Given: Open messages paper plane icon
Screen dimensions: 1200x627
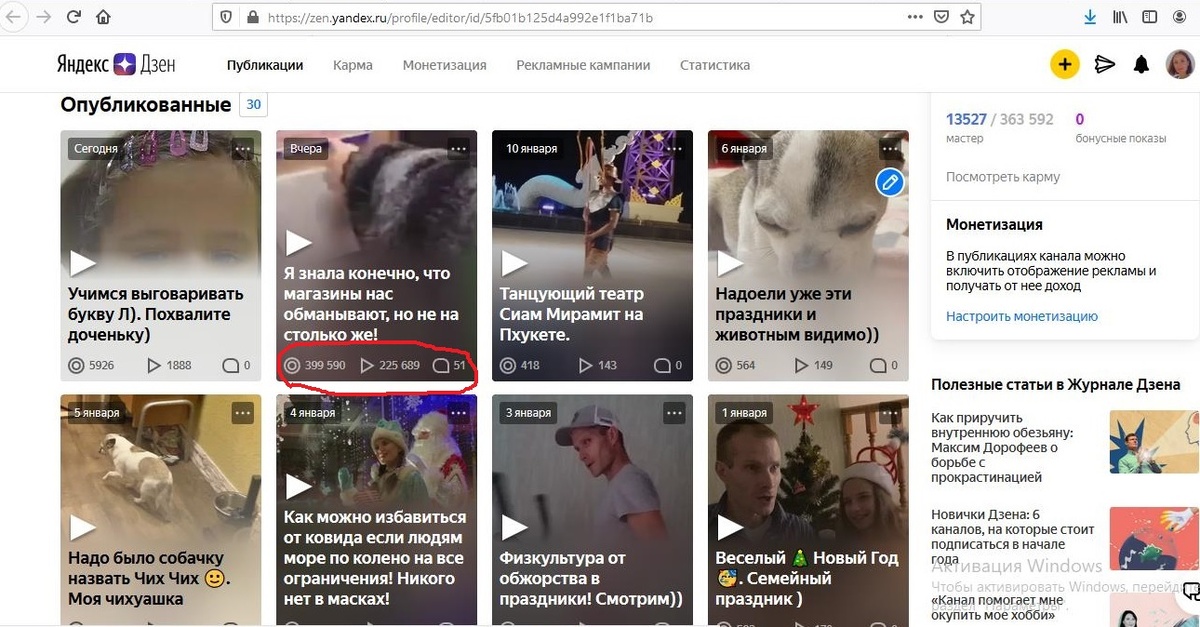Looking at the screenshot, I should coord(1104,65).
